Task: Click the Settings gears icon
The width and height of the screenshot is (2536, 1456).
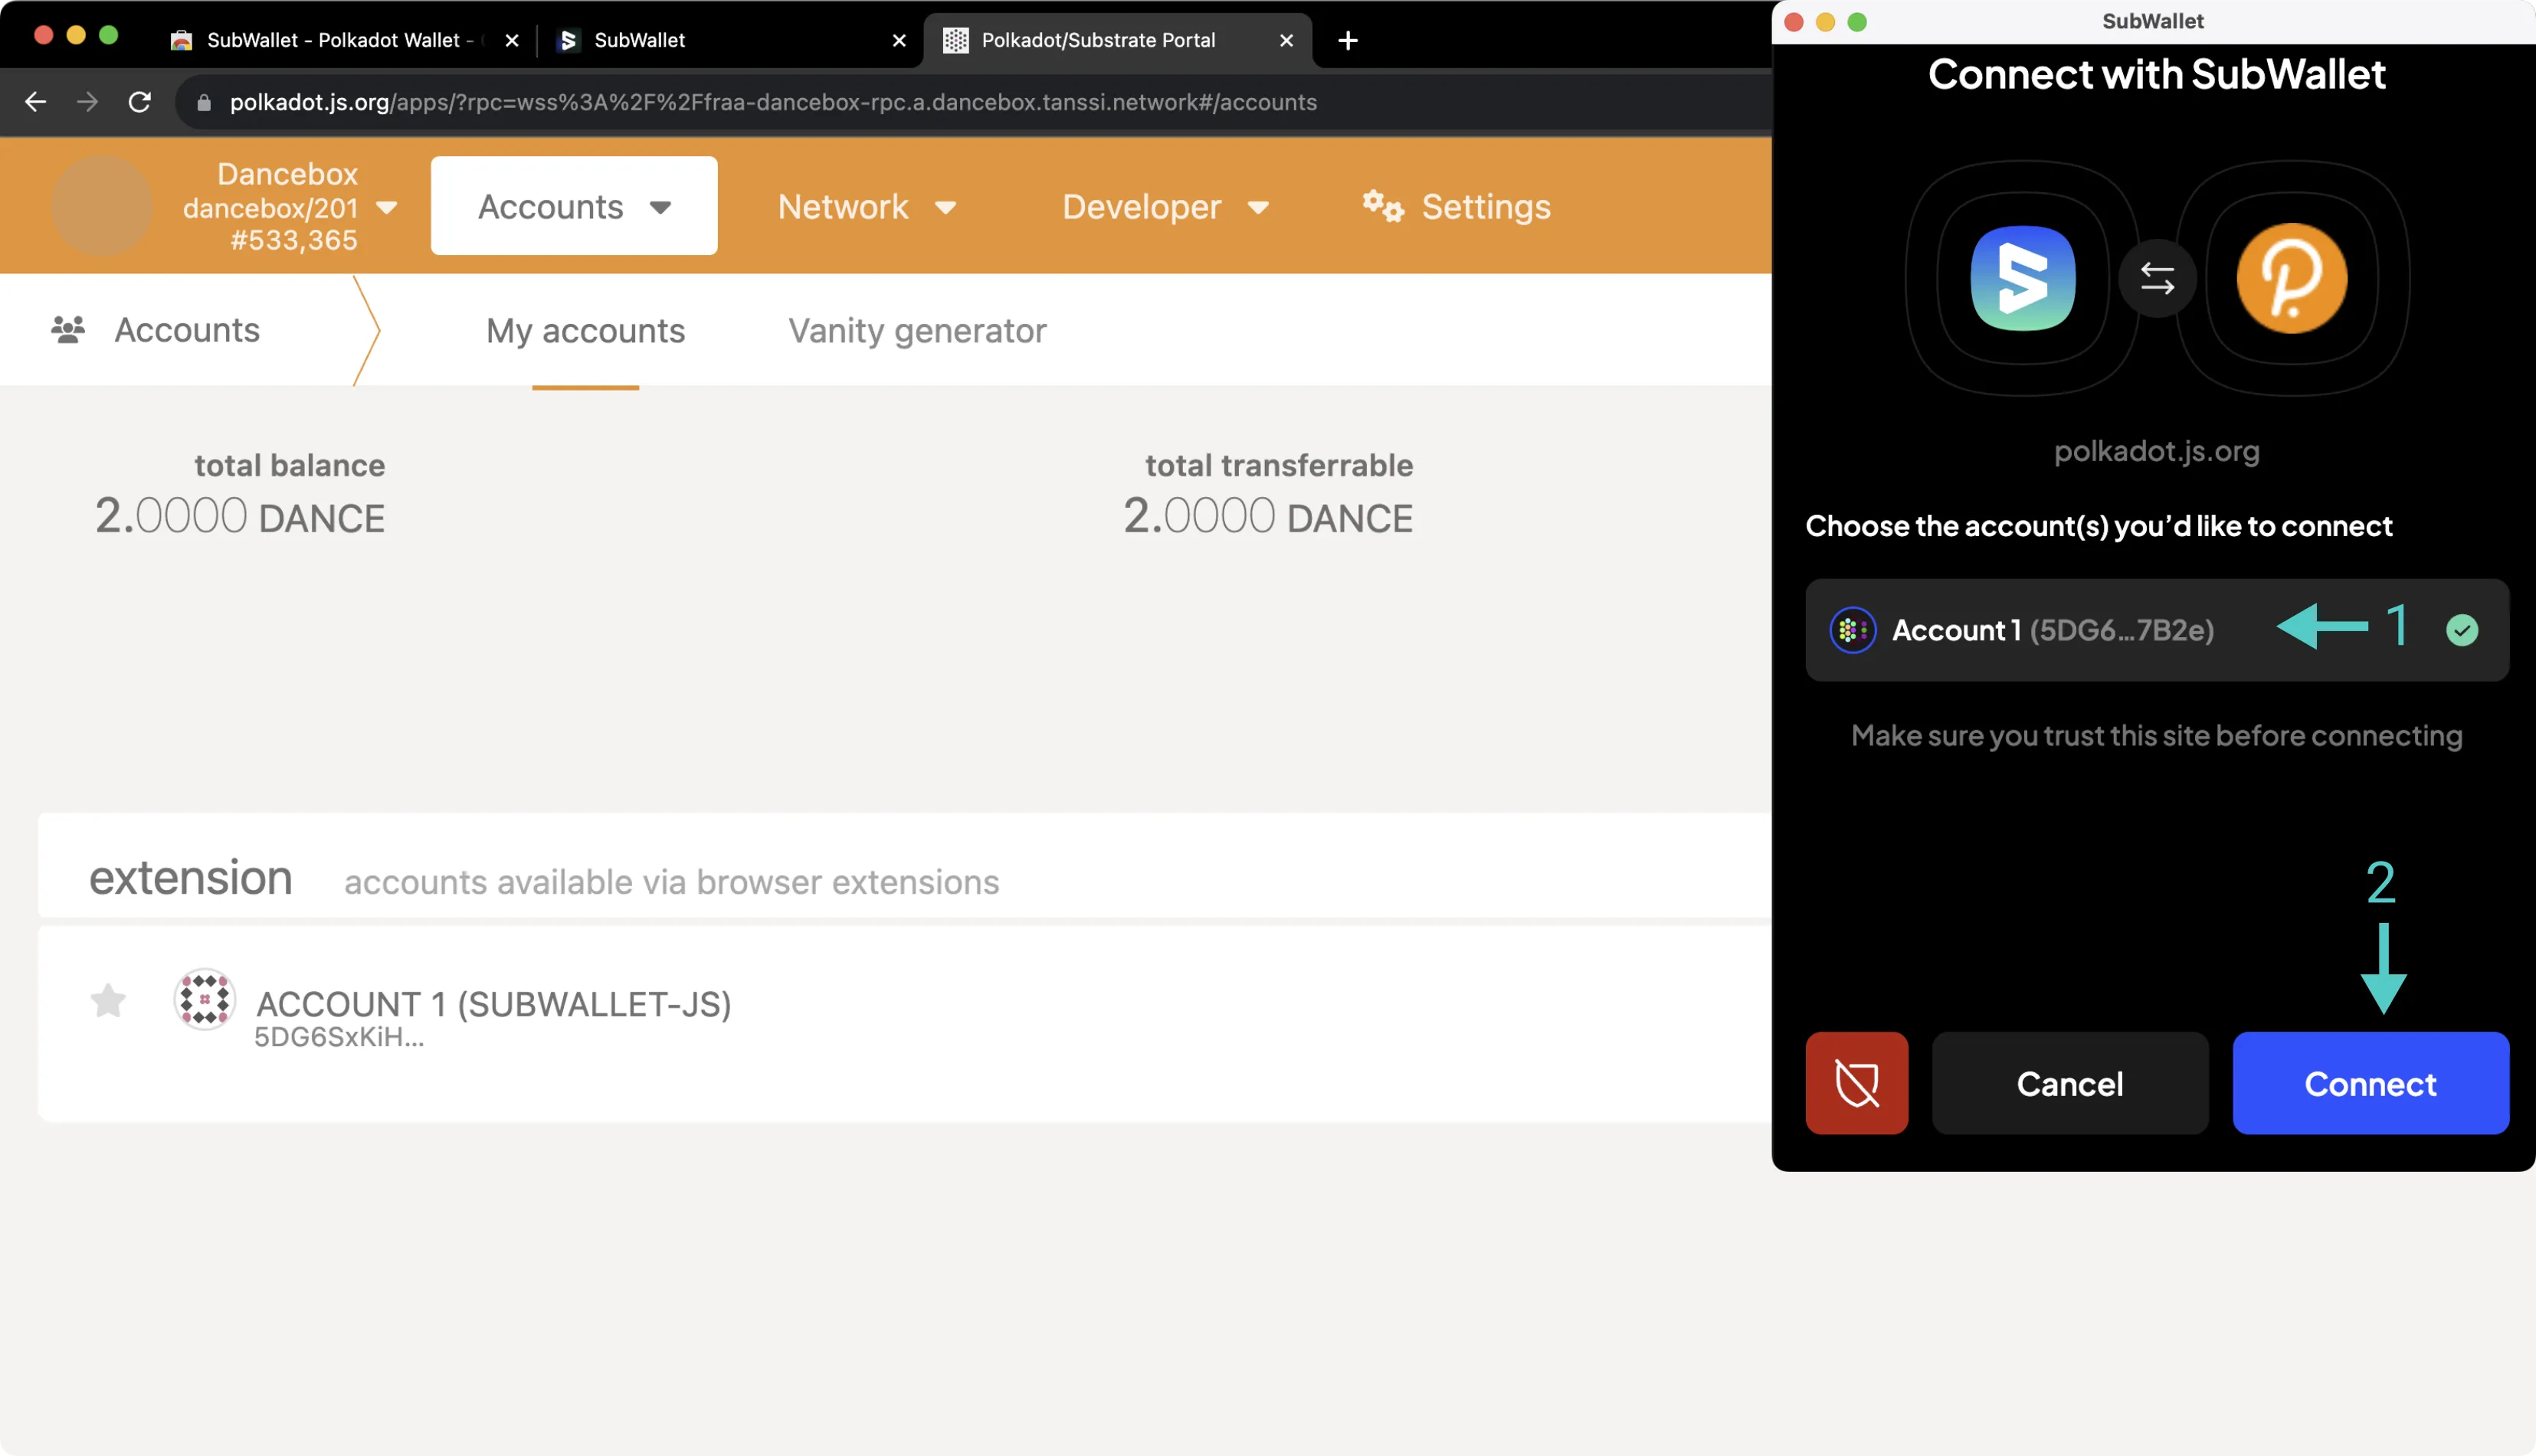Action: click(x=1383, y=206)
